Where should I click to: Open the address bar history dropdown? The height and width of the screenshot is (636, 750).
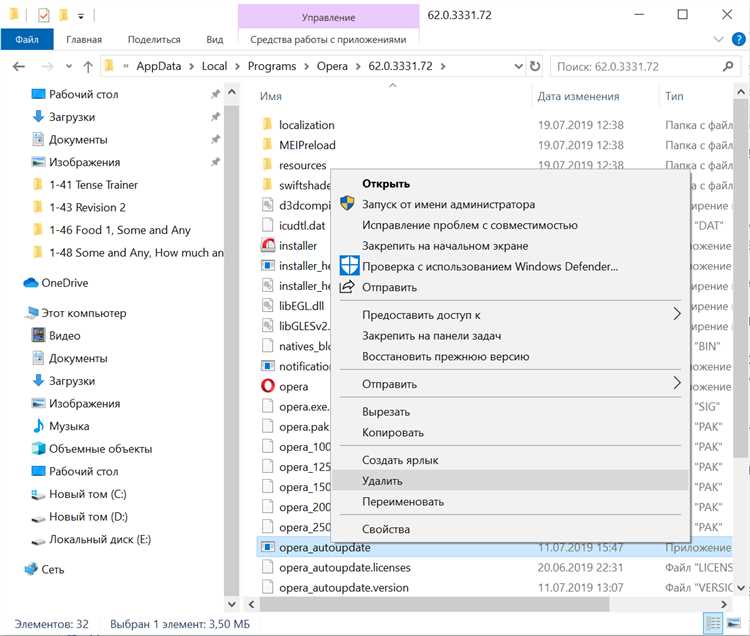click(x=518, y=66)
